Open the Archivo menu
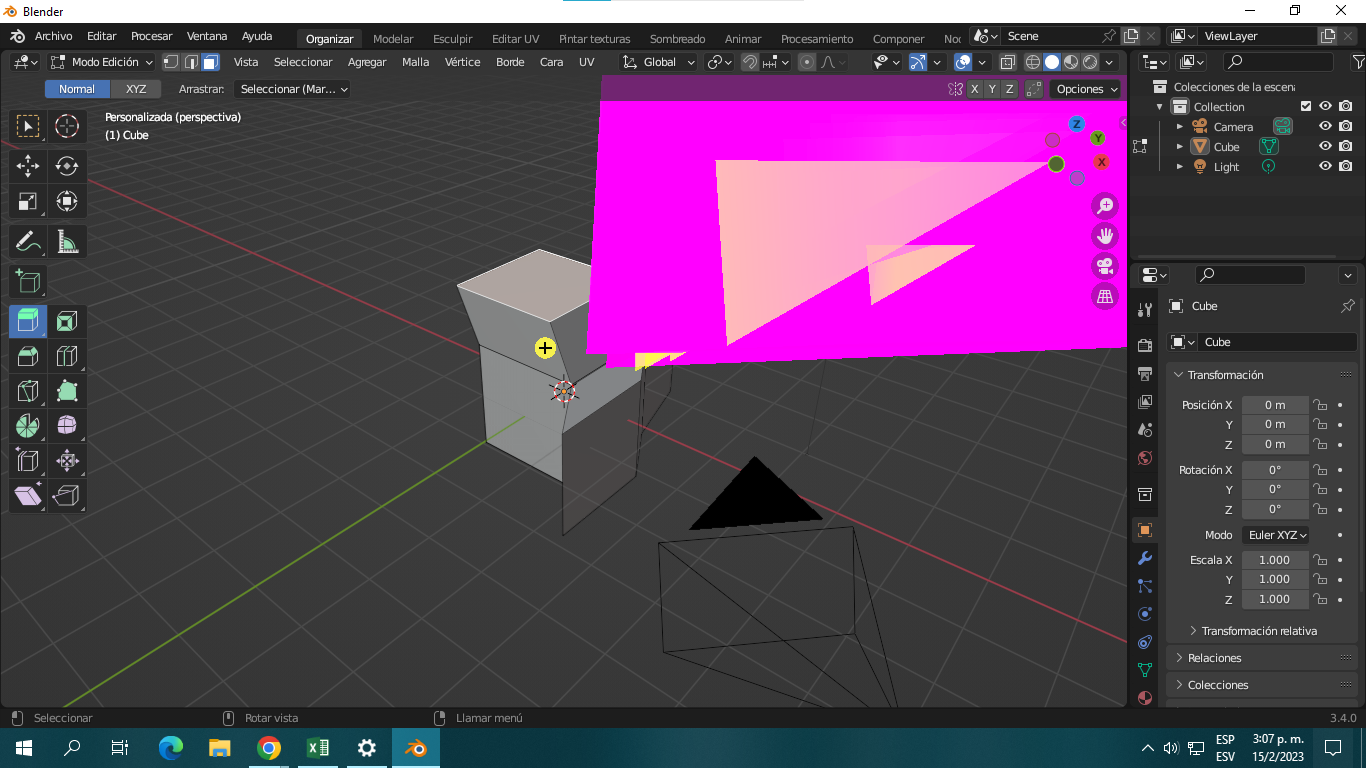Viewport: 1366px width, 768px height. click(x=53, y=36)
